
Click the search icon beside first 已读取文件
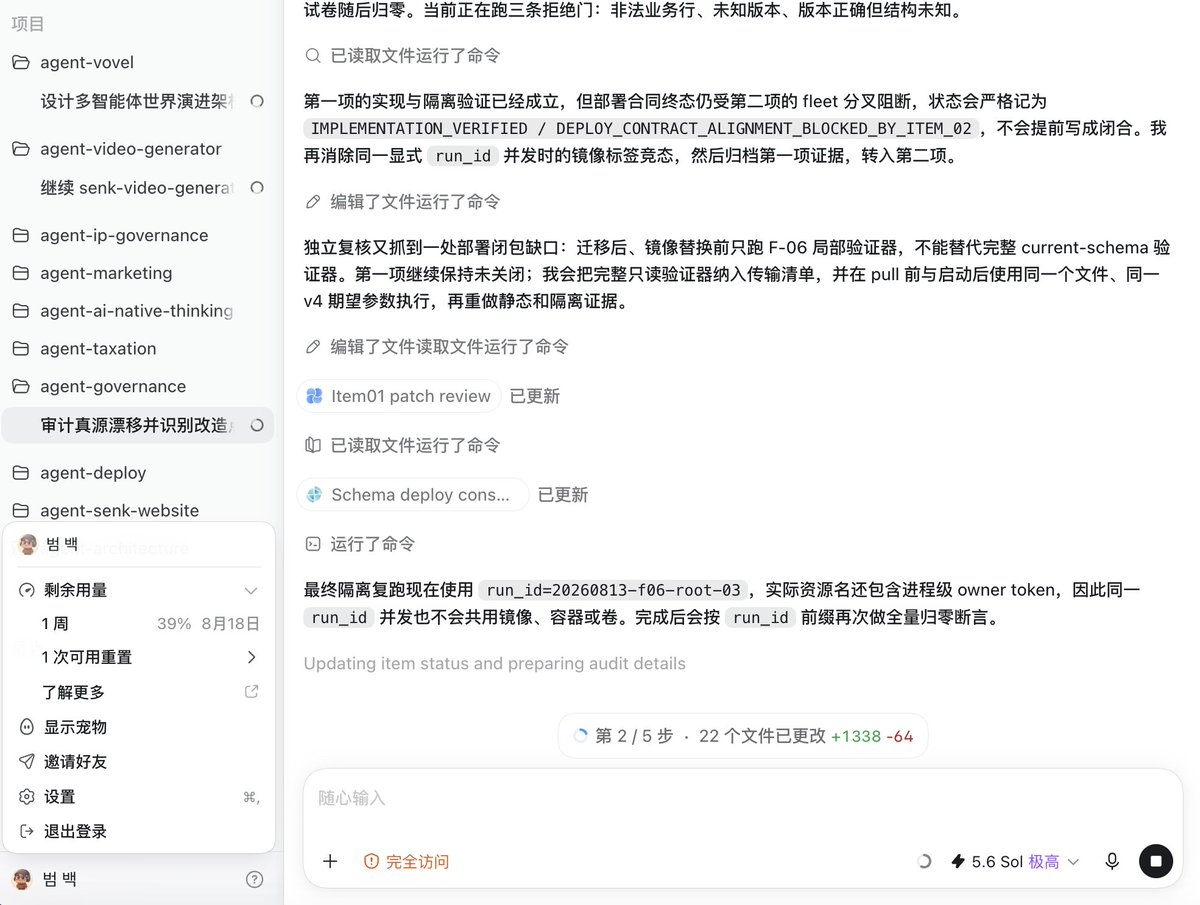tap(313, 56)
